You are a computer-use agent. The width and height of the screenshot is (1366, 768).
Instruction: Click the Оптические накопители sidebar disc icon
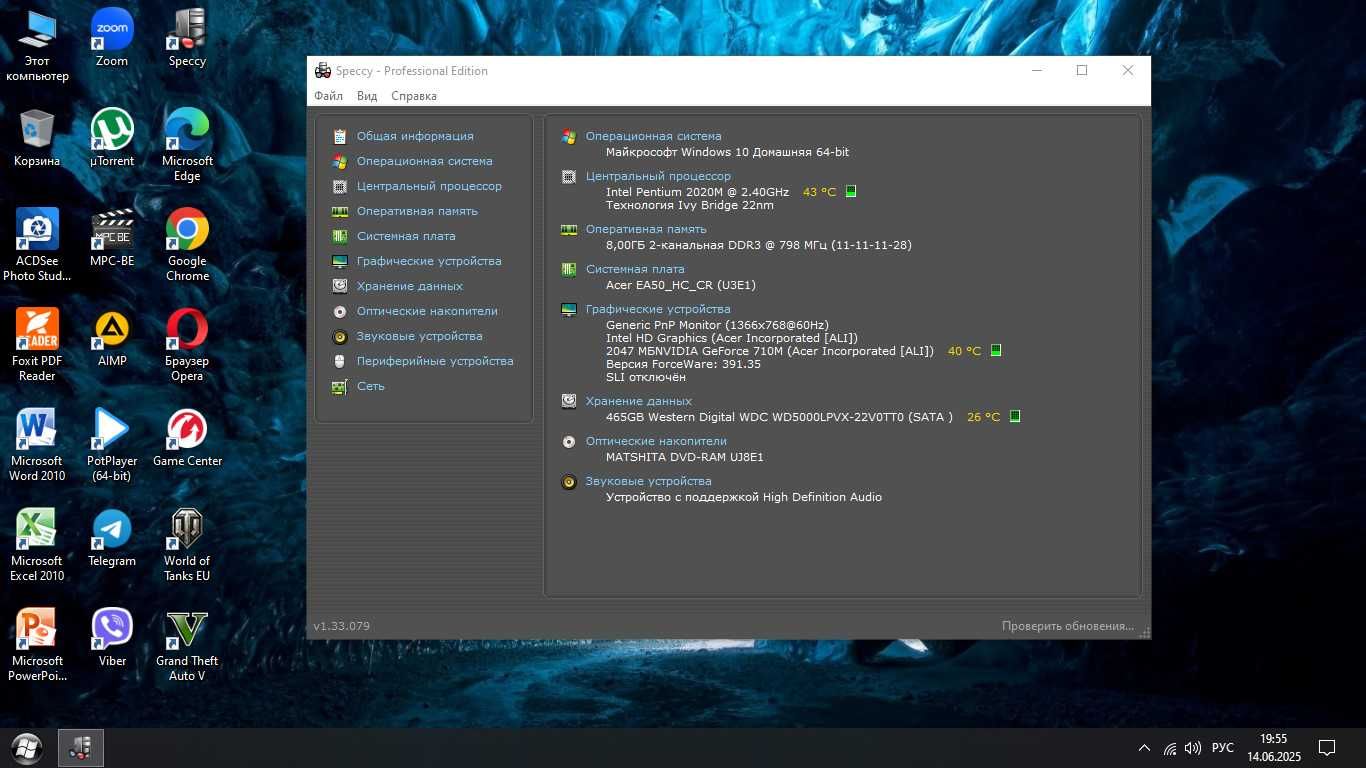click(x=340, y=311)
